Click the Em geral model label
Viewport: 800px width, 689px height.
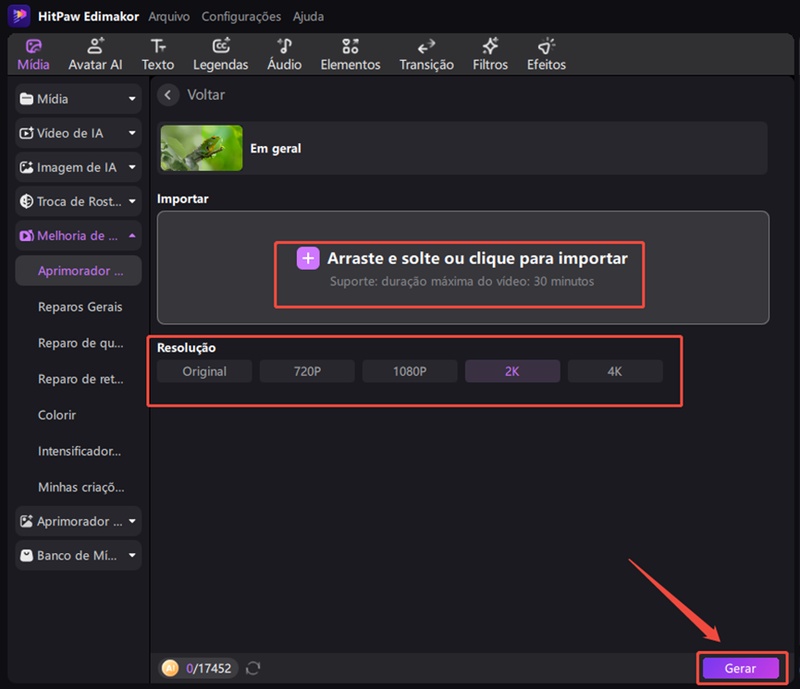(x=276, y=149)
